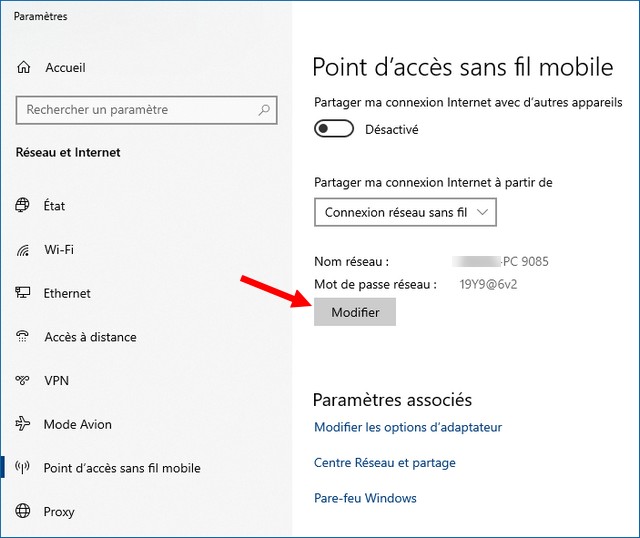640x538 pixels.
Task: Click the Mode Avion airplane icon
Action: point(22,424)
